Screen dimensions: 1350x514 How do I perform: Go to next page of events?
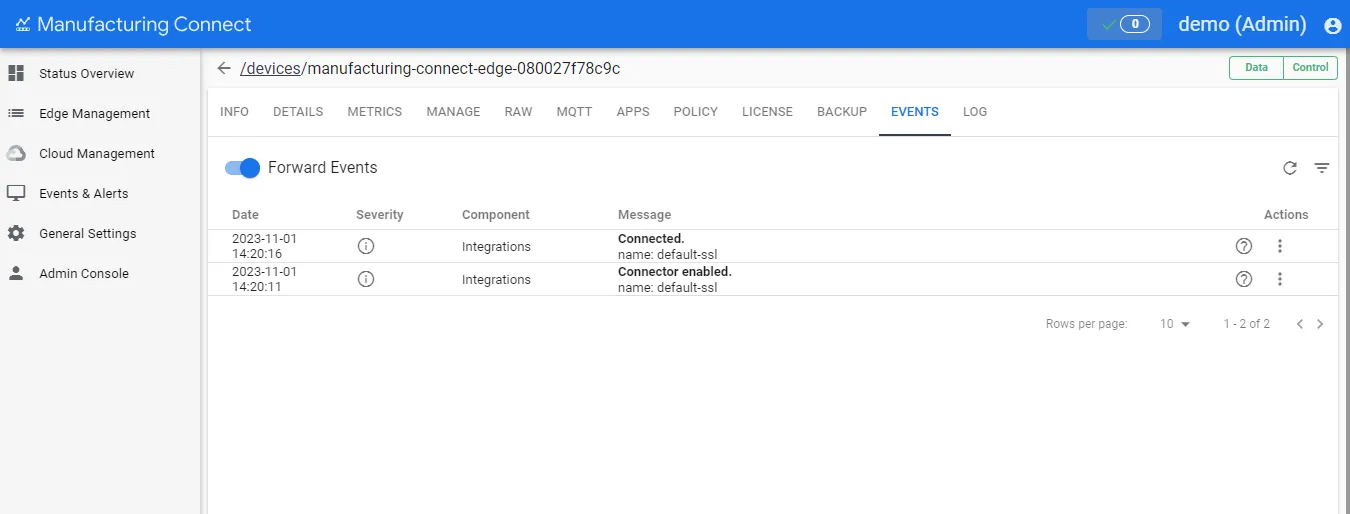[x=1320, y=324]
